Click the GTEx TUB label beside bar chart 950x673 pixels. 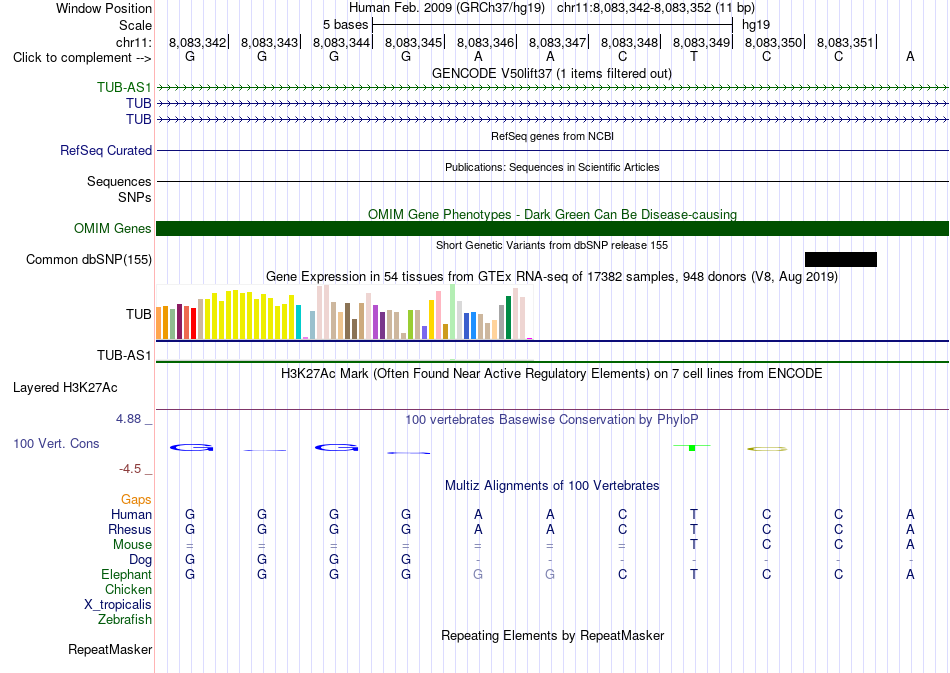pyautogui.click(x=139, y=314)
